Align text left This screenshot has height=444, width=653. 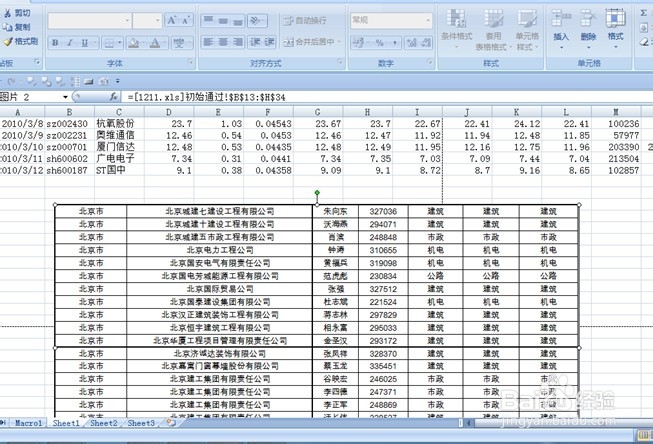[209, 42]
